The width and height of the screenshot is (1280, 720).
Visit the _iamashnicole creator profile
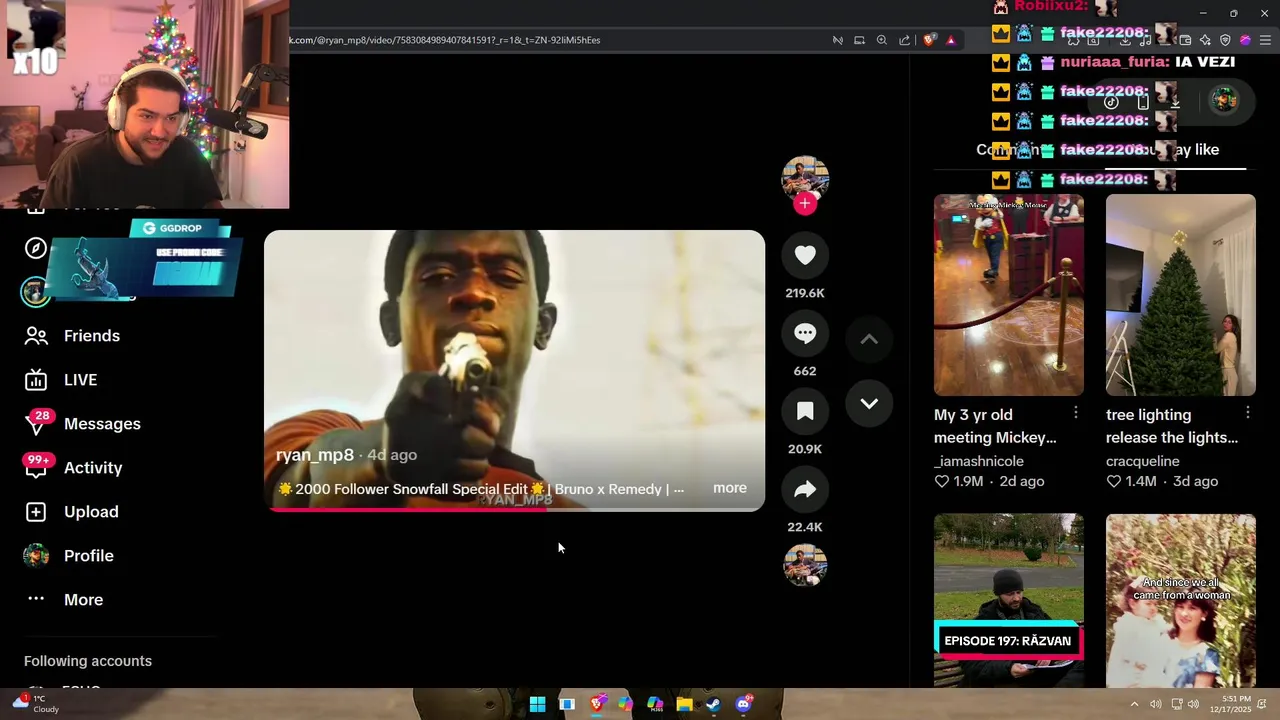tap(978, 461)
